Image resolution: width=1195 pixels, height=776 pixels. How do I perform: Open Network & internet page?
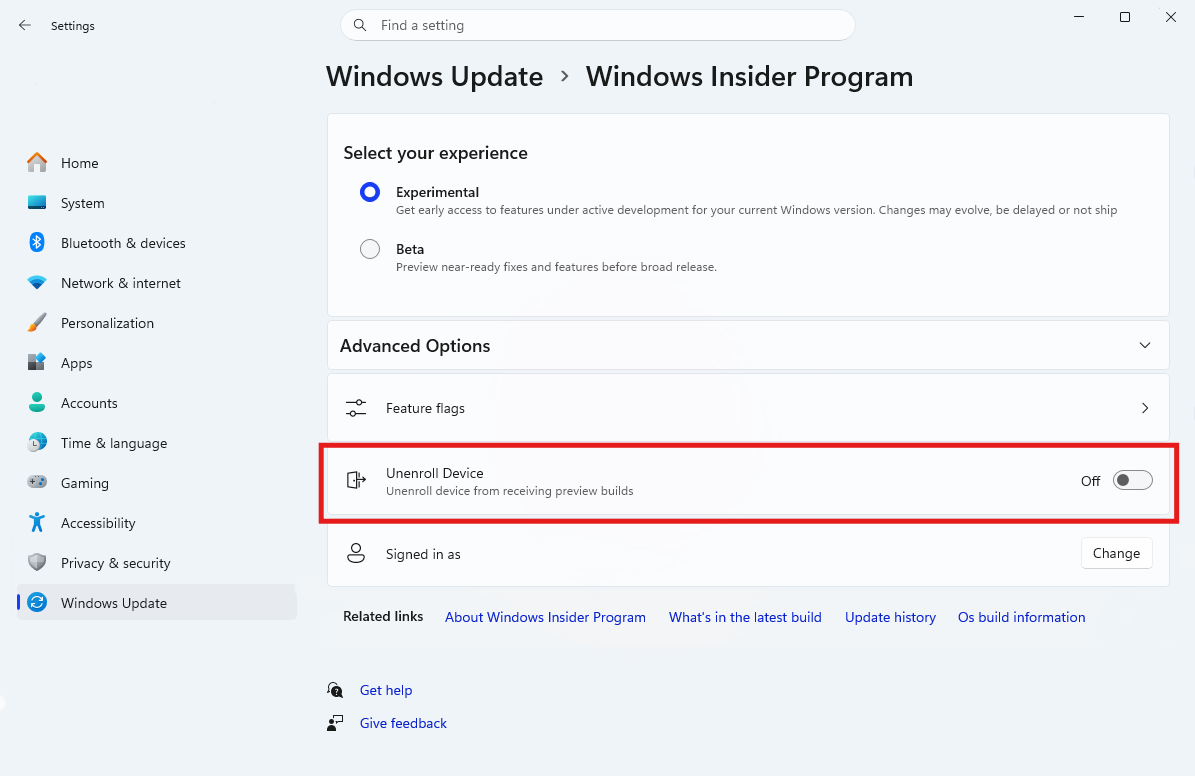(156, 283)
